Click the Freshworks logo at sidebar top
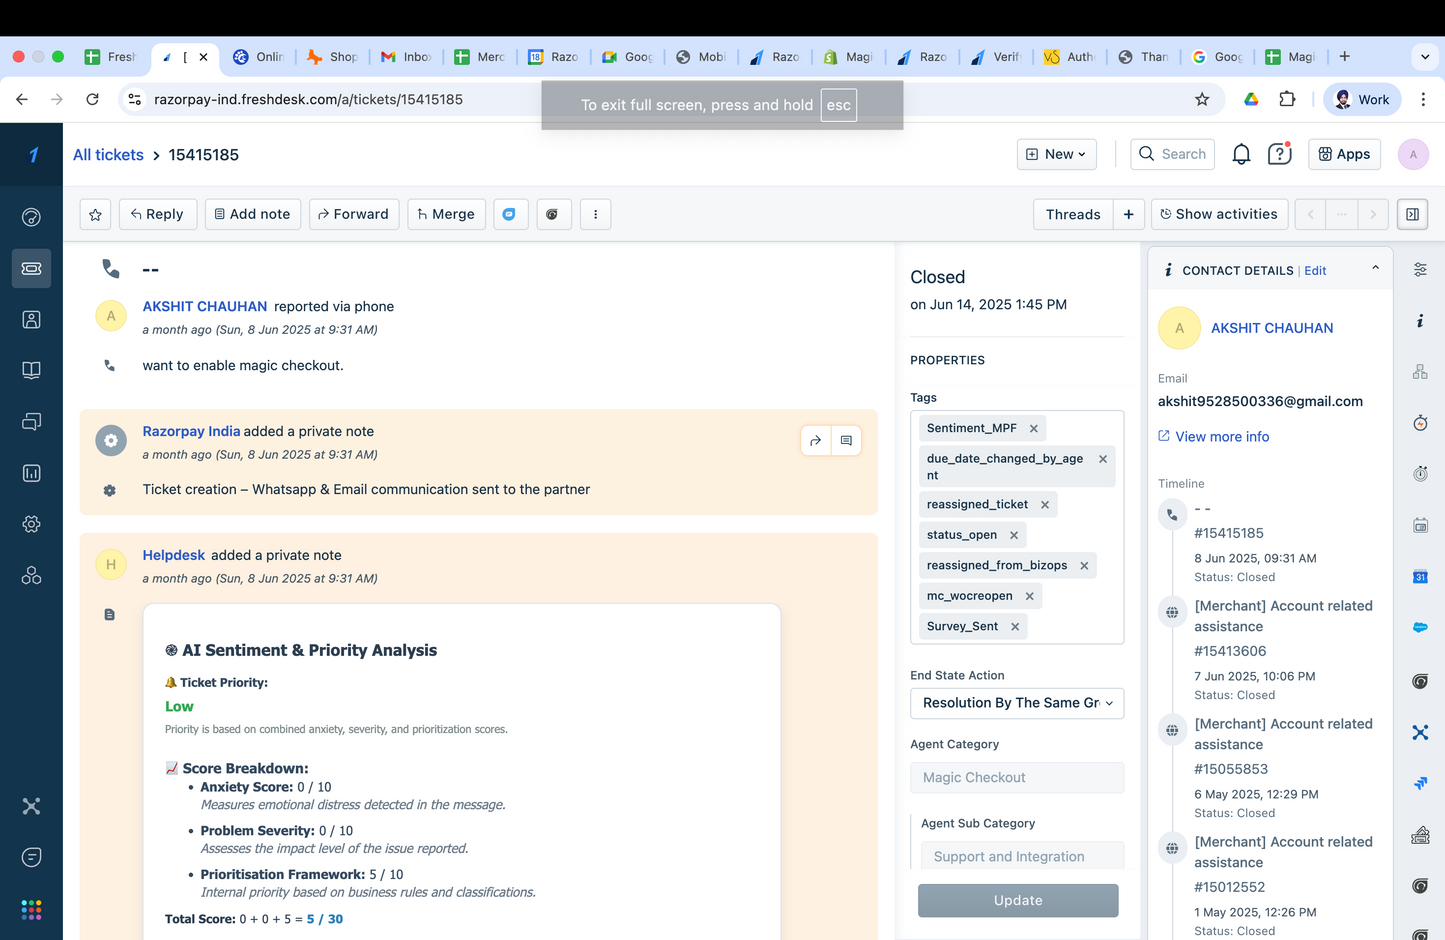The width and height of the screenshot is (1445, 940). click(32, 154)
